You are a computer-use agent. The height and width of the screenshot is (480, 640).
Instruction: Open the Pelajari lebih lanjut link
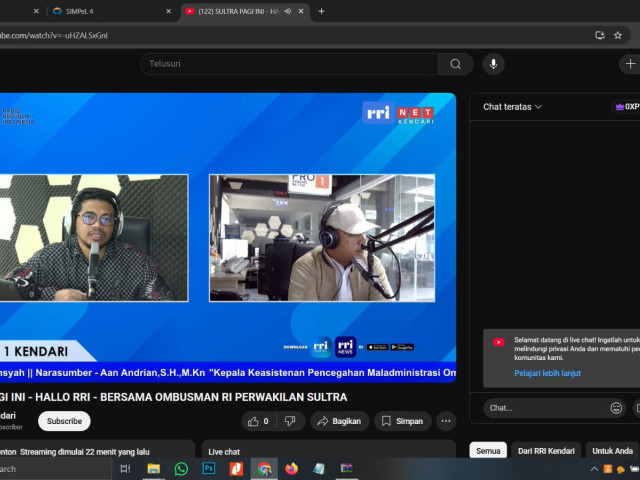(547, 373)
